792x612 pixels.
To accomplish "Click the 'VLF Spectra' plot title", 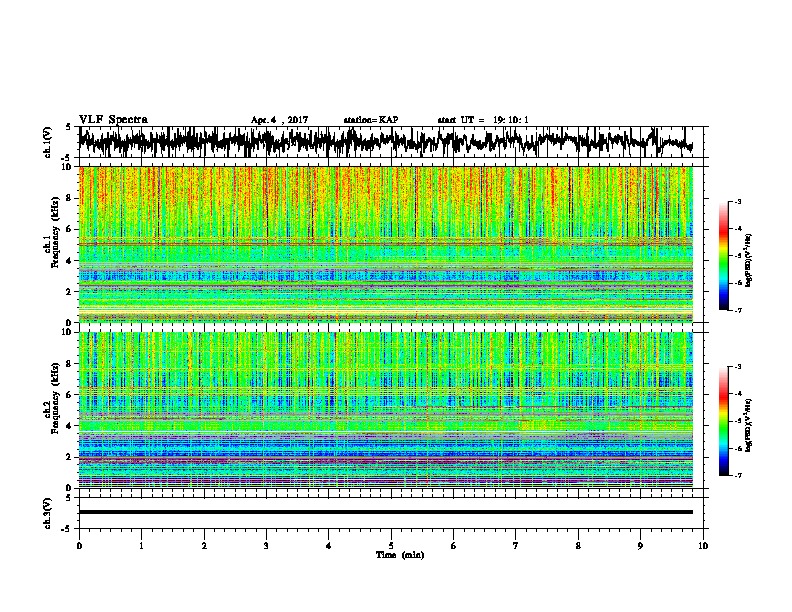I will 113,120.
